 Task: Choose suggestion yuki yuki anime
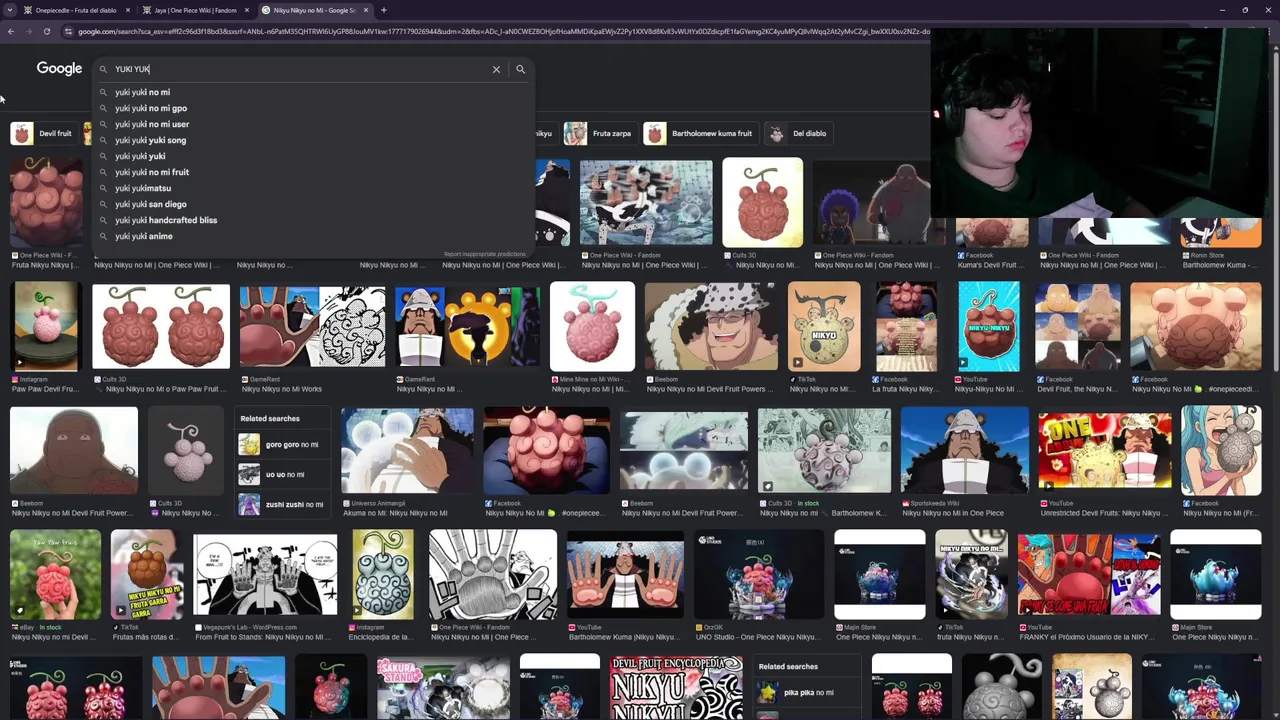click(x=313, y=236)
